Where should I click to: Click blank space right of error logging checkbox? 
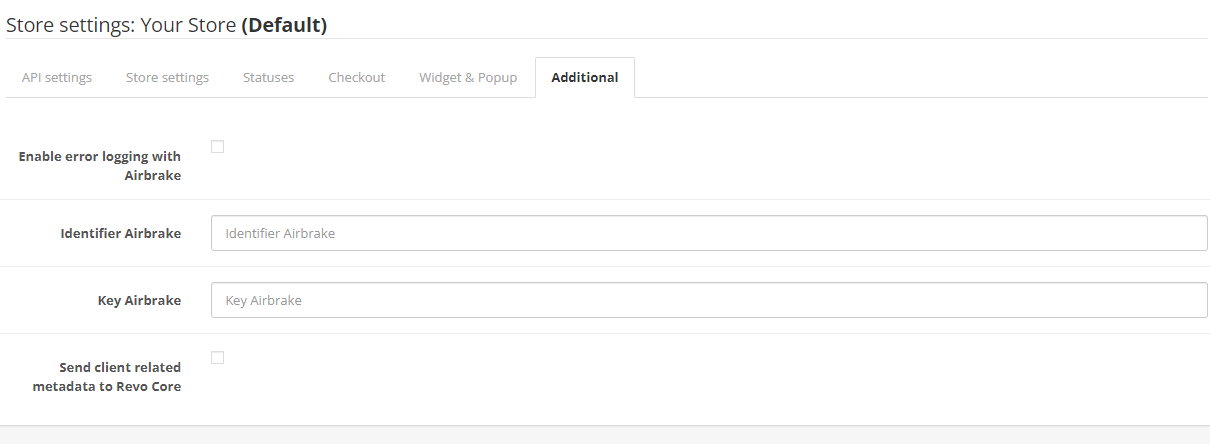(x=700, y=160)
